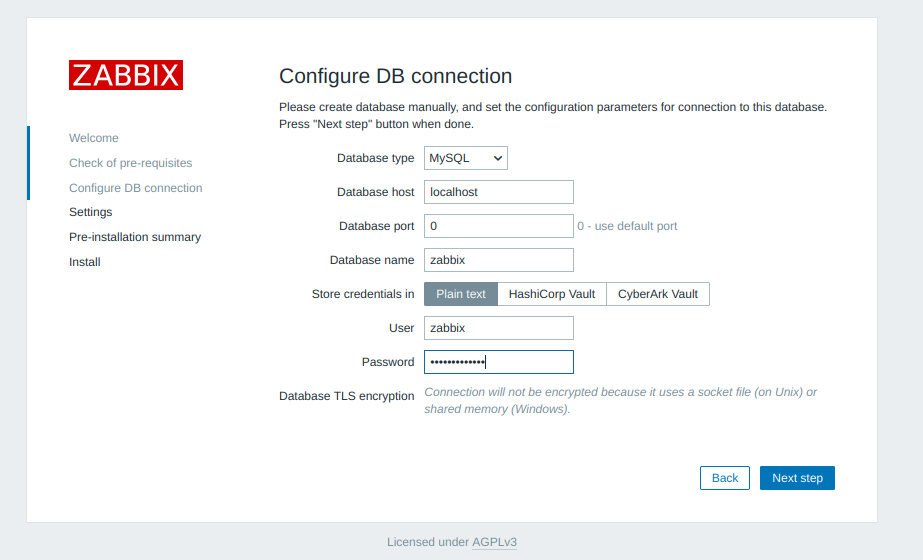The image size is (923, 560).
Task: Go to Welcome step in sidebar
Action: [x=94, y=138]
